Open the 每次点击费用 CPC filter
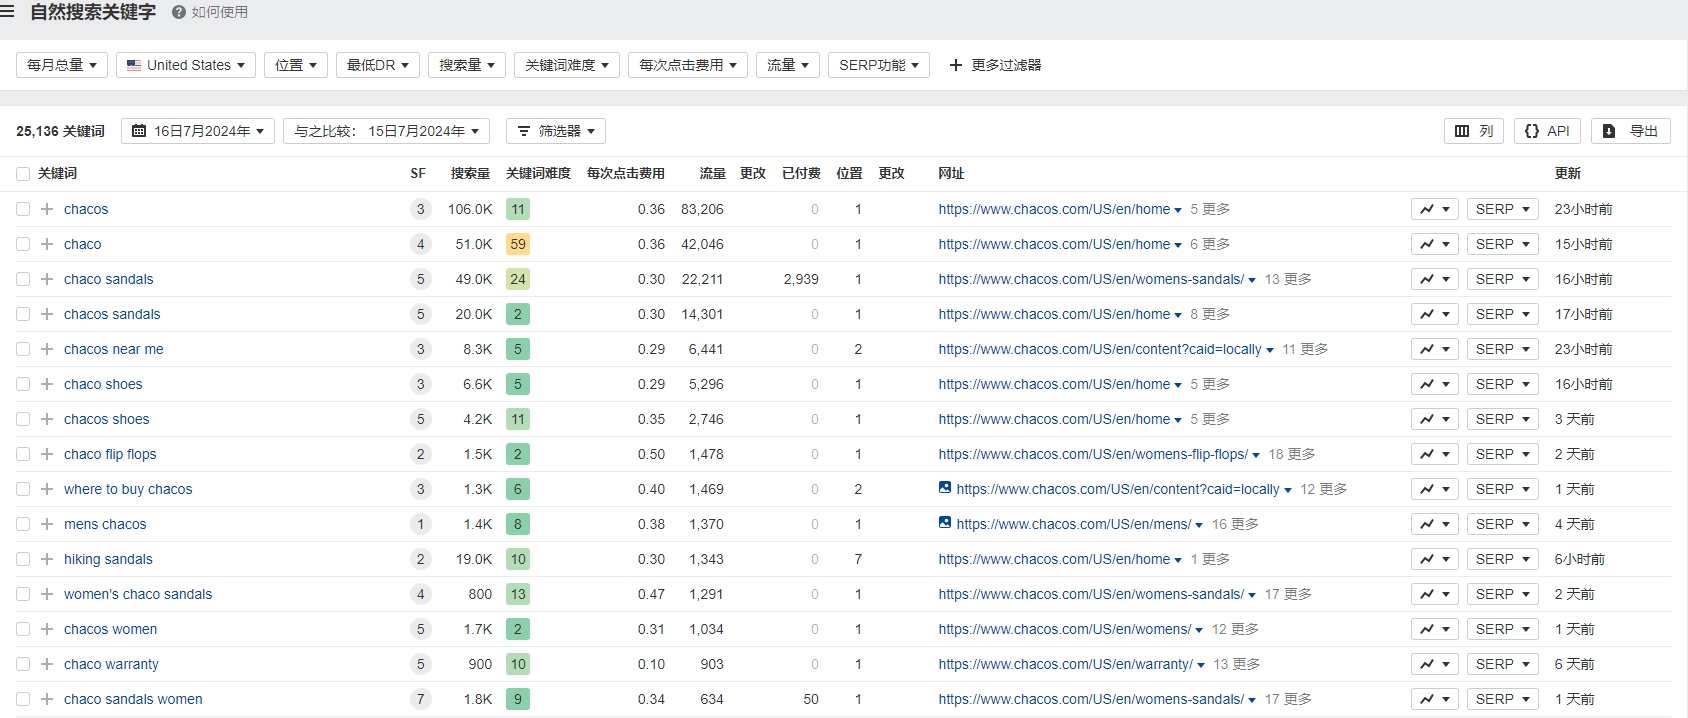 [x=688, y=65]
